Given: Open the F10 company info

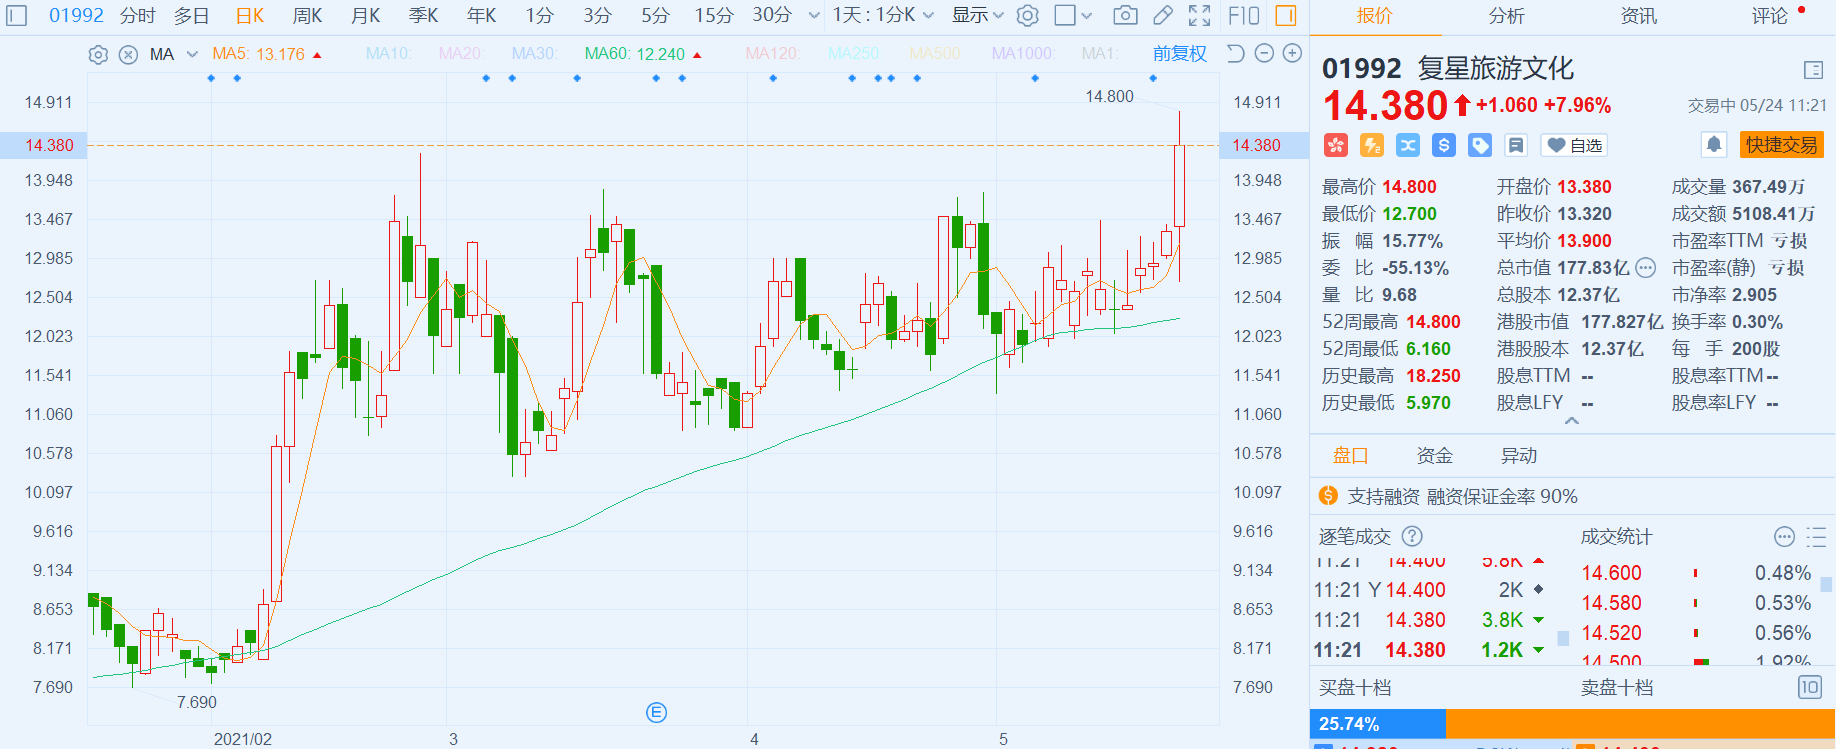Looking at the screenshot, I should click(1243, 15).
